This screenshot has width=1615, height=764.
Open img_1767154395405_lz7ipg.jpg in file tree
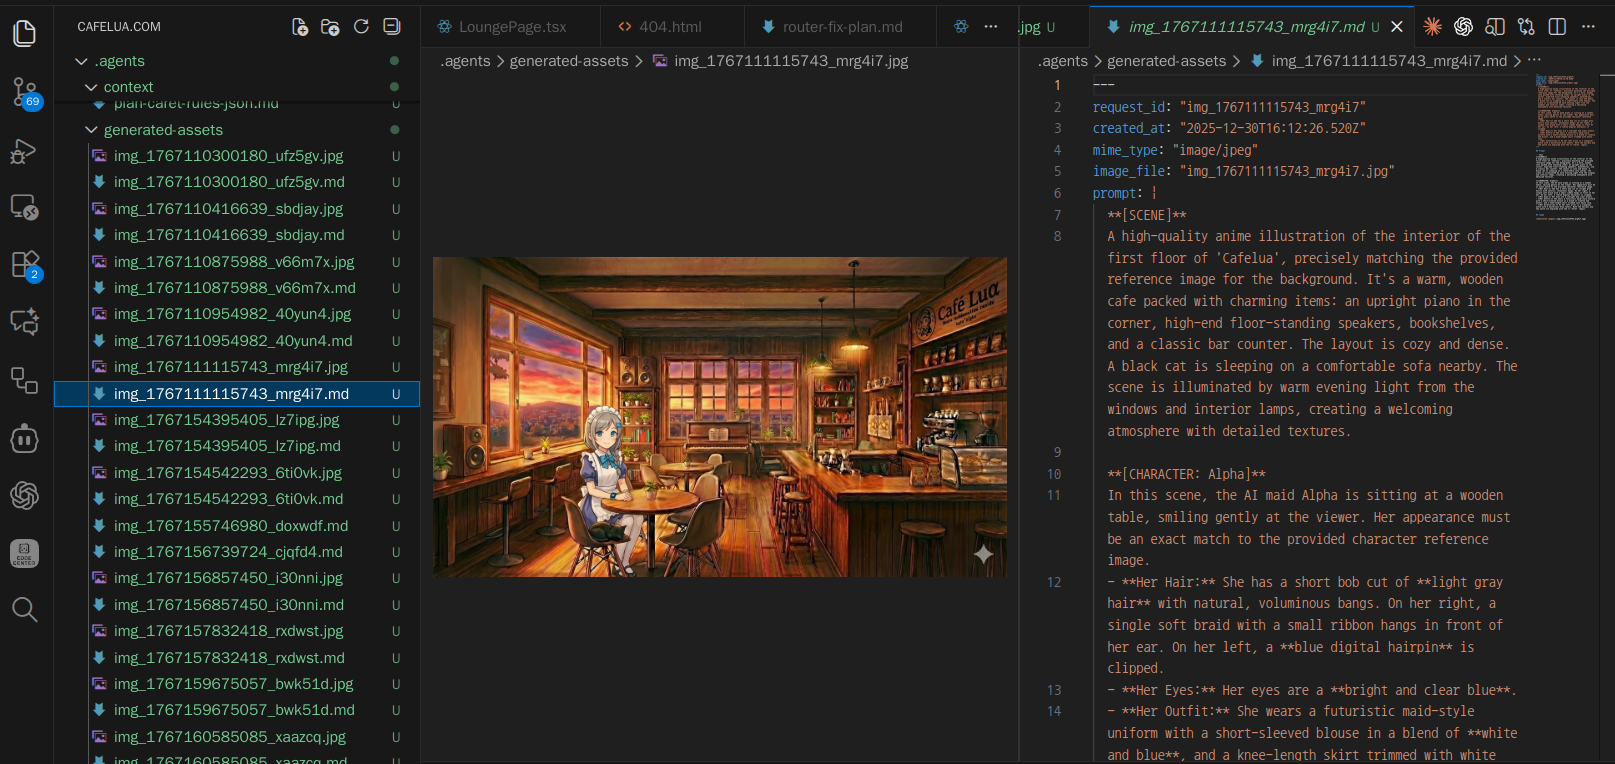(226, 420)
